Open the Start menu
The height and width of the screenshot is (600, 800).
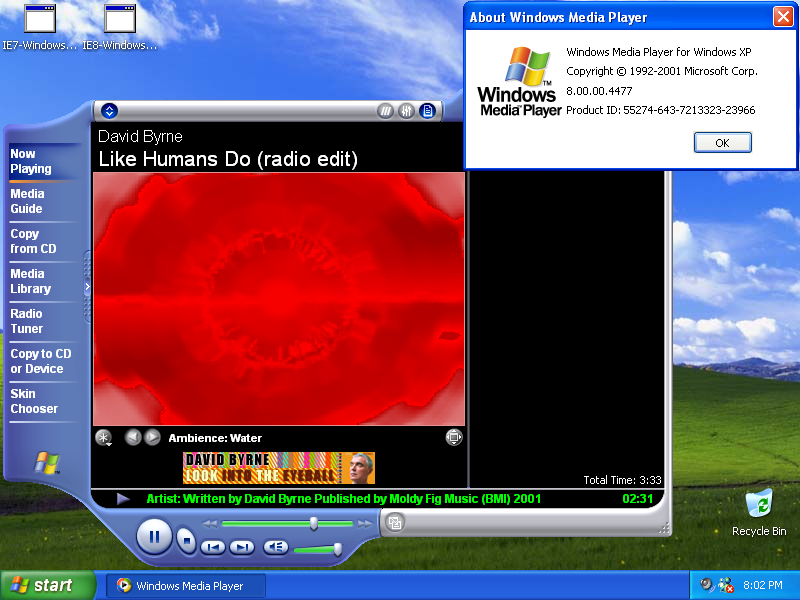pos(48,585)
